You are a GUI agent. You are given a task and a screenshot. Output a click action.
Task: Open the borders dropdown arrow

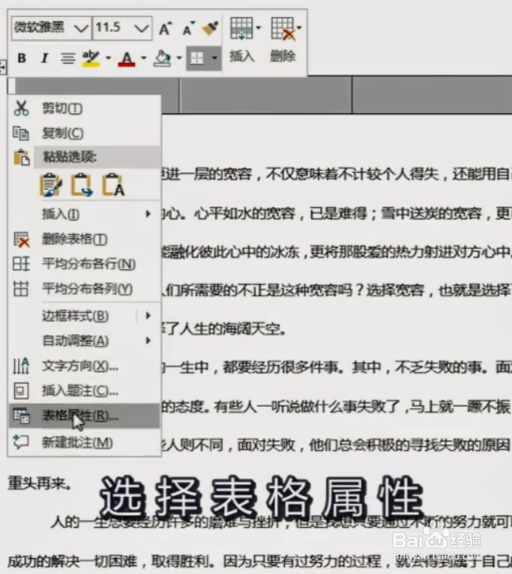tap(214, 58)
